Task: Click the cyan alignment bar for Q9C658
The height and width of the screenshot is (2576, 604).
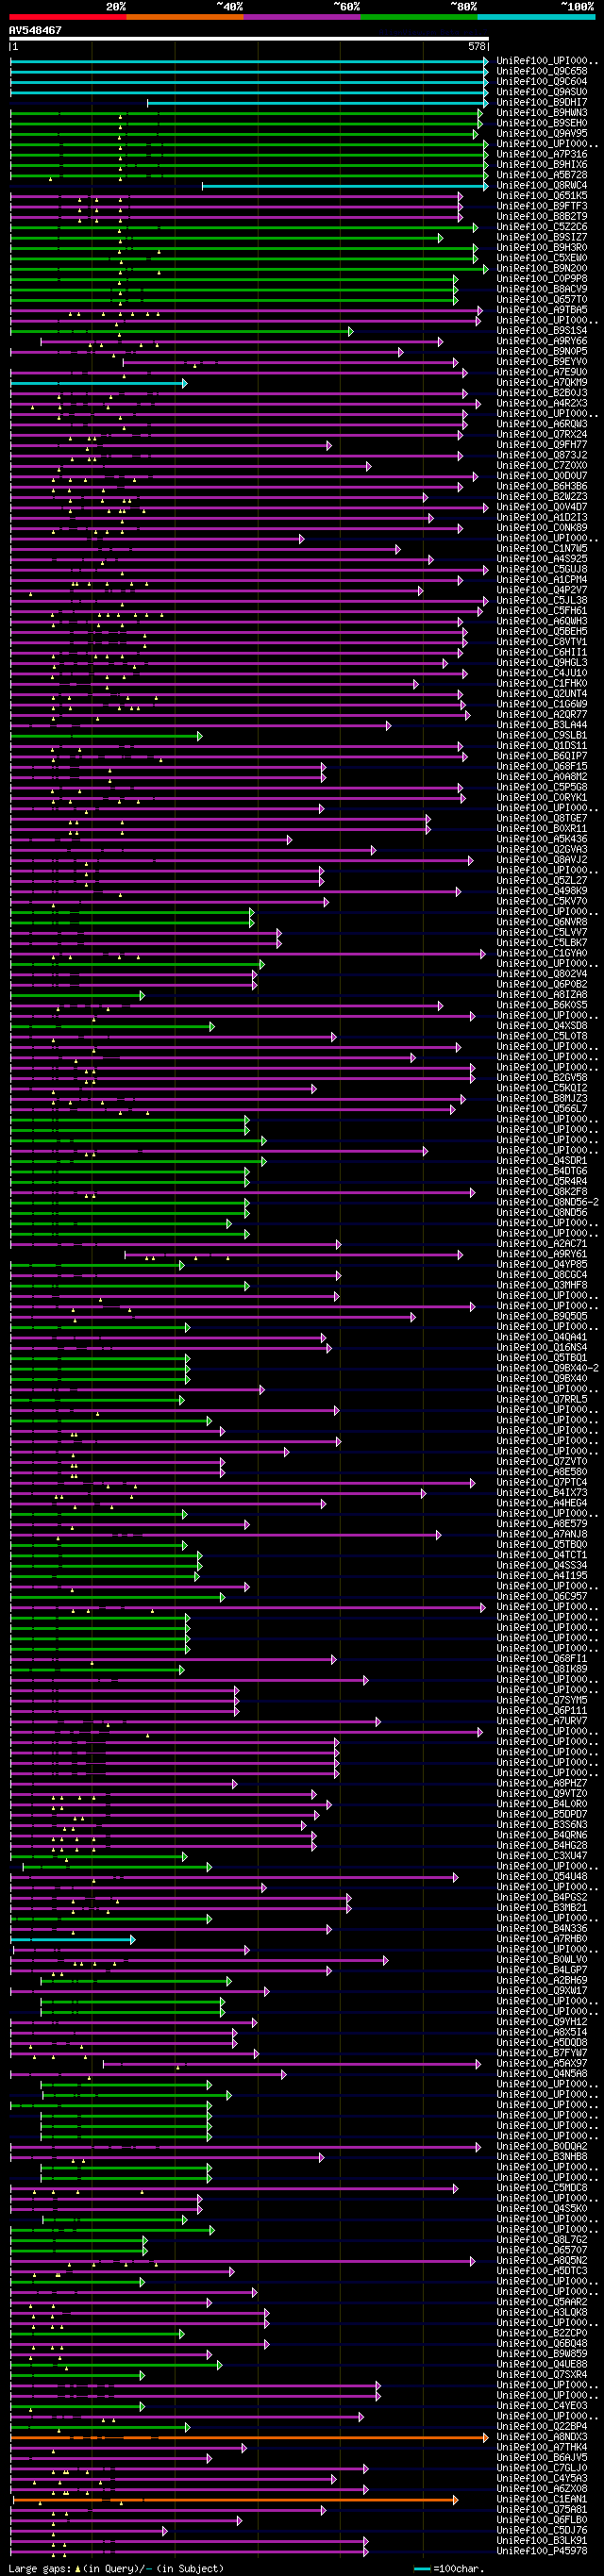Action: tap(249, 71)
